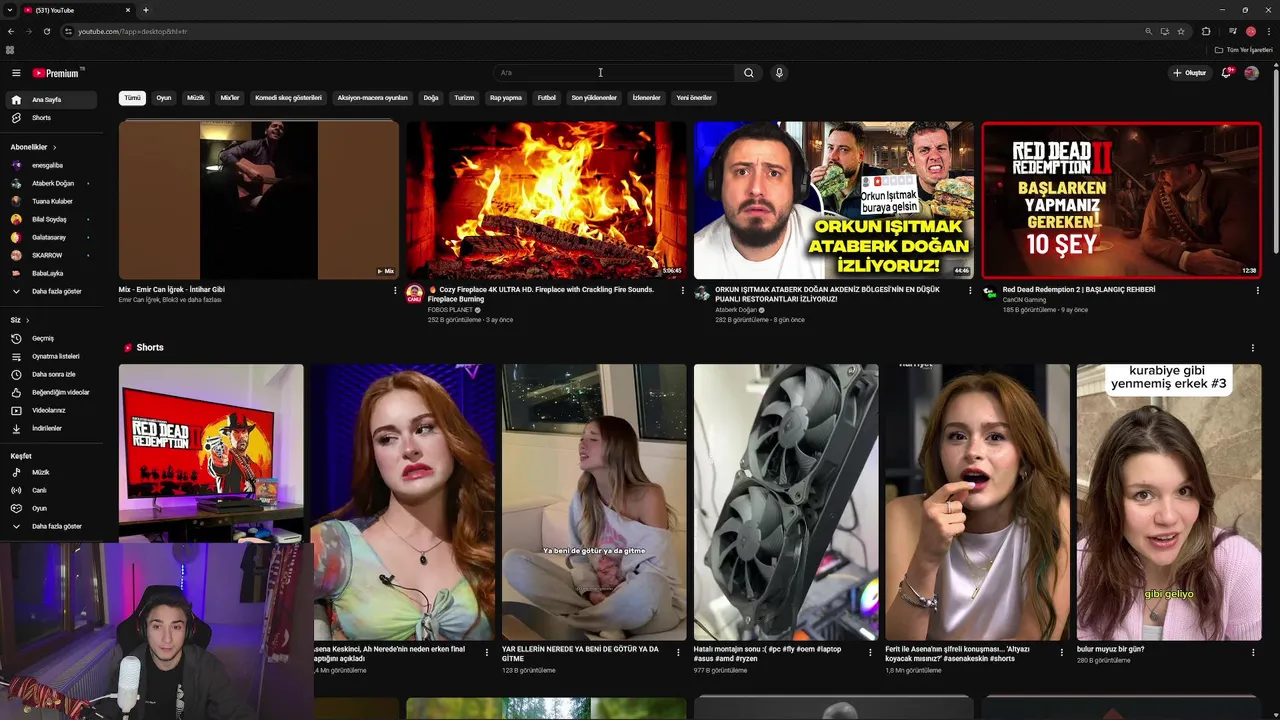Image resolution: width=1280 pixels, height=720 pixels.
Task: Go to Ana Sayfa in sidebar
Action: click(x=53, y=100)
